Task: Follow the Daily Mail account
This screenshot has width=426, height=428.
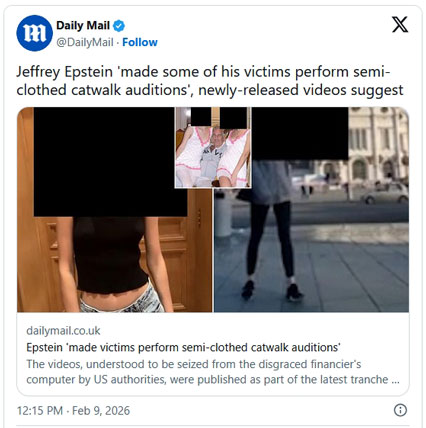Action: tap(140, 42)
